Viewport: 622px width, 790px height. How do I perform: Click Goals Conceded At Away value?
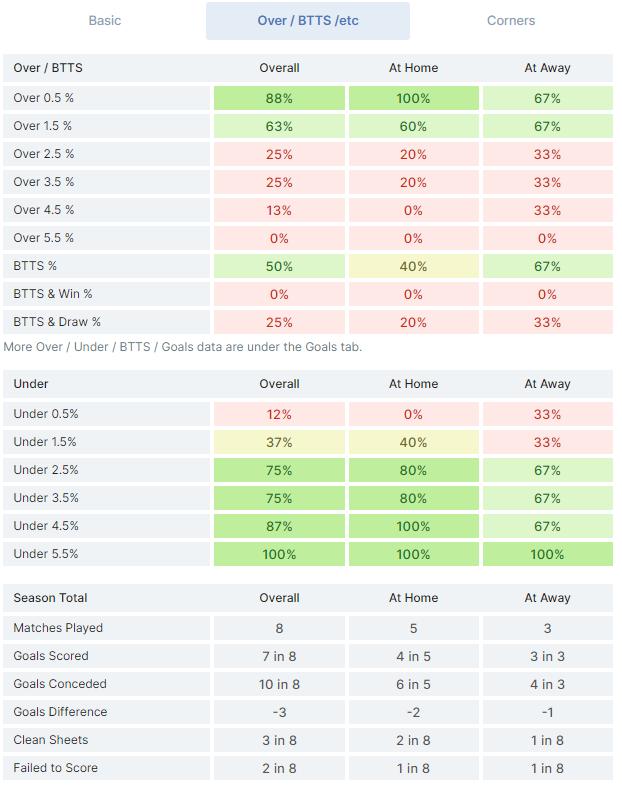547,685
